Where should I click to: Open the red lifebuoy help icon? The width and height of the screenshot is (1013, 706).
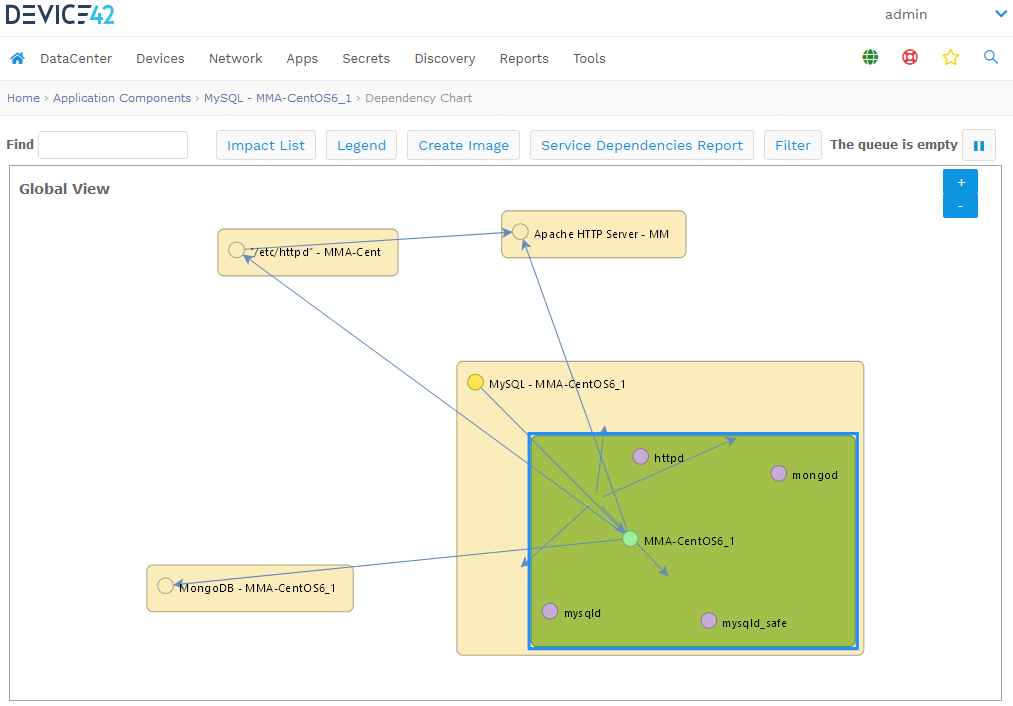(910, 57)
